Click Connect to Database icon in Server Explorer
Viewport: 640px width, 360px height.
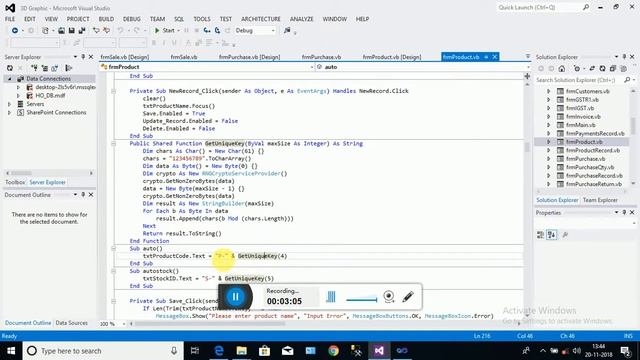(34, 68)
